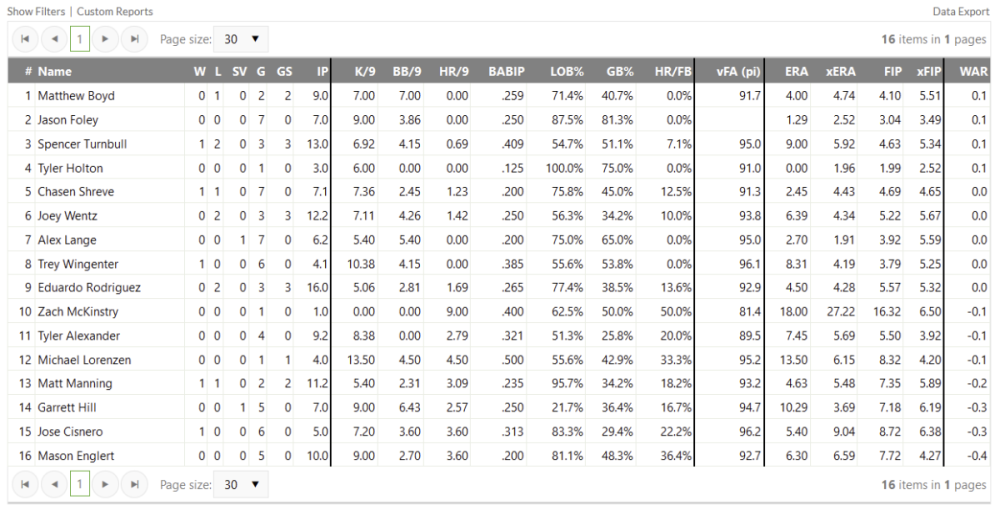Screen dimensions: 1000x510
Task: Click next page arrow in bottom pager
Action: [106, 485]
